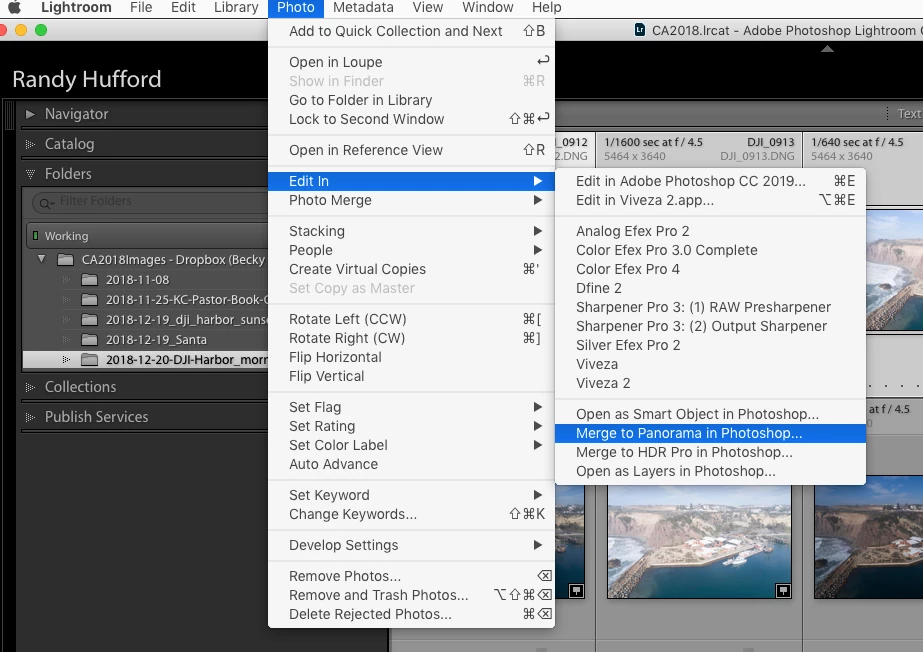Viewport: 923px width, 652px height.
Task: Choose Edit in Viveza 2.app
Action: [710, 200]
